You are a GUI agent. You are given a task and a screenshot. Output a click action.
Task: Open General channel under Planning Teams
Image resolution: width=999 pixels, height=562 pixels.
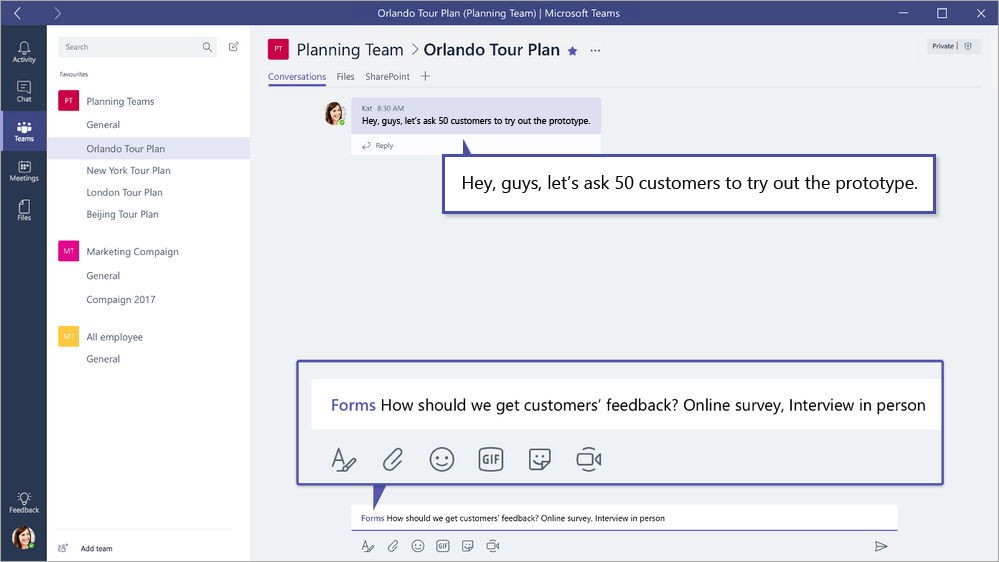103,125
